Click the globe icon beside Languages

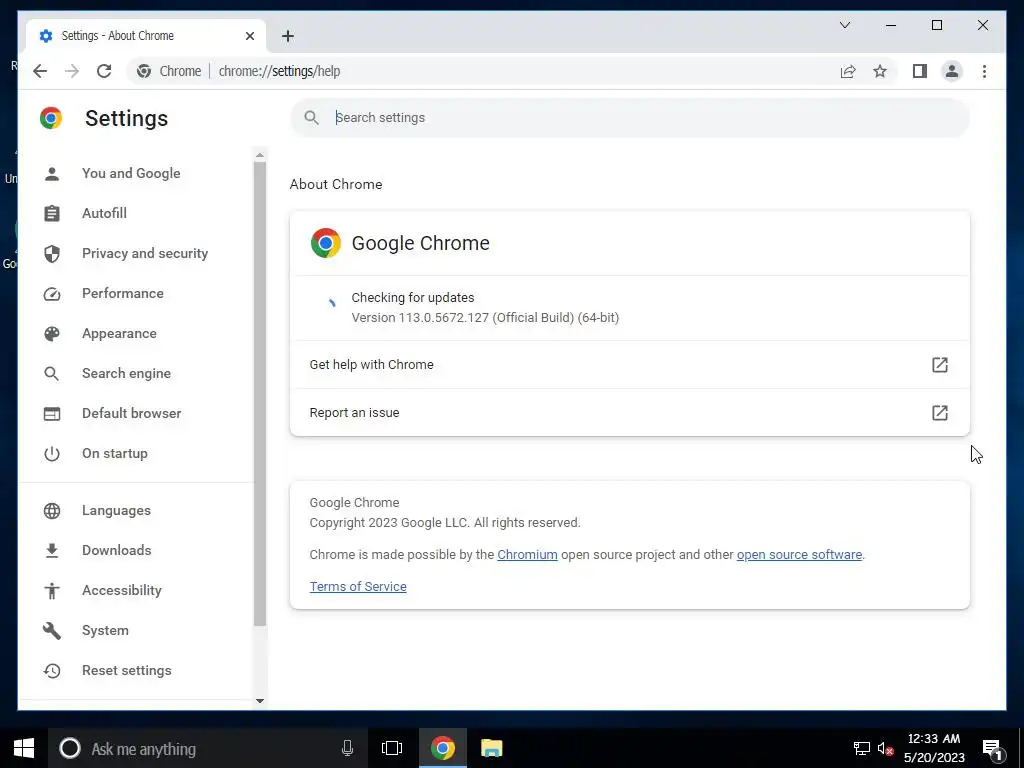click(52, 511)
